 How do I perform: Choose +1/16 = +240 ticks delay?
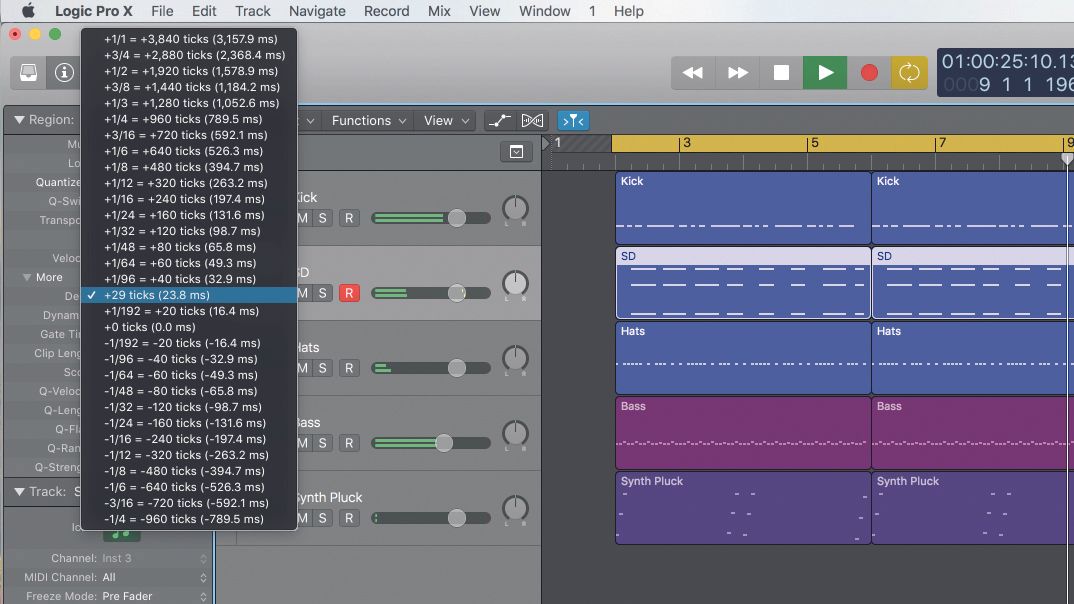[189, 199]
